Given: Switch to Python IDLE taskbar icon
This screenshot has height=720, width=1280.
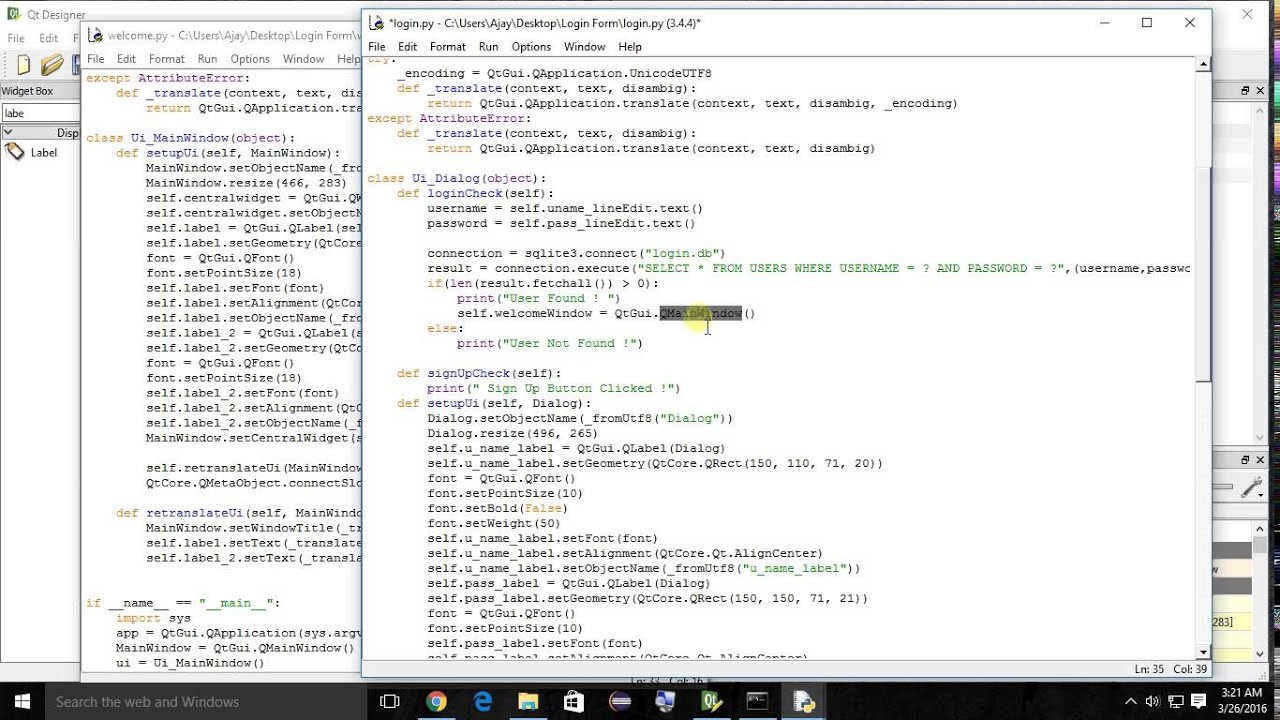Looking at the screenshot, I should (804, 701).
